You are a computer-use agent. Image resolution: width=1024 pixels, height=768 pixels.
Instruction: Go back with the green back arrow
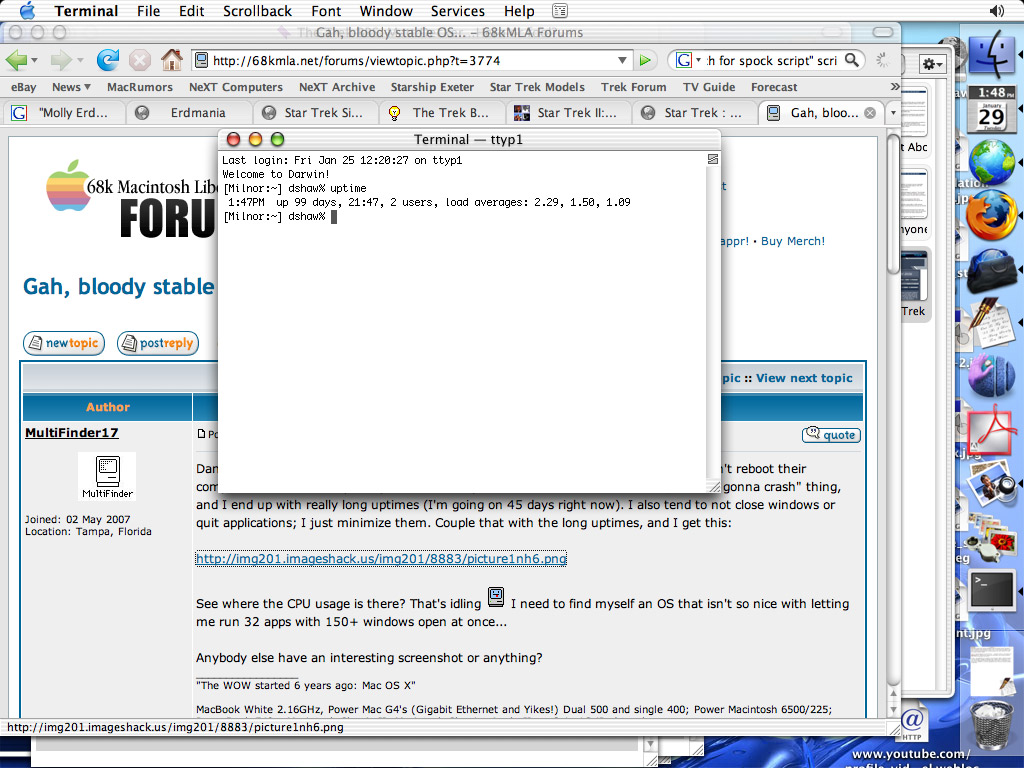point(16,60)
